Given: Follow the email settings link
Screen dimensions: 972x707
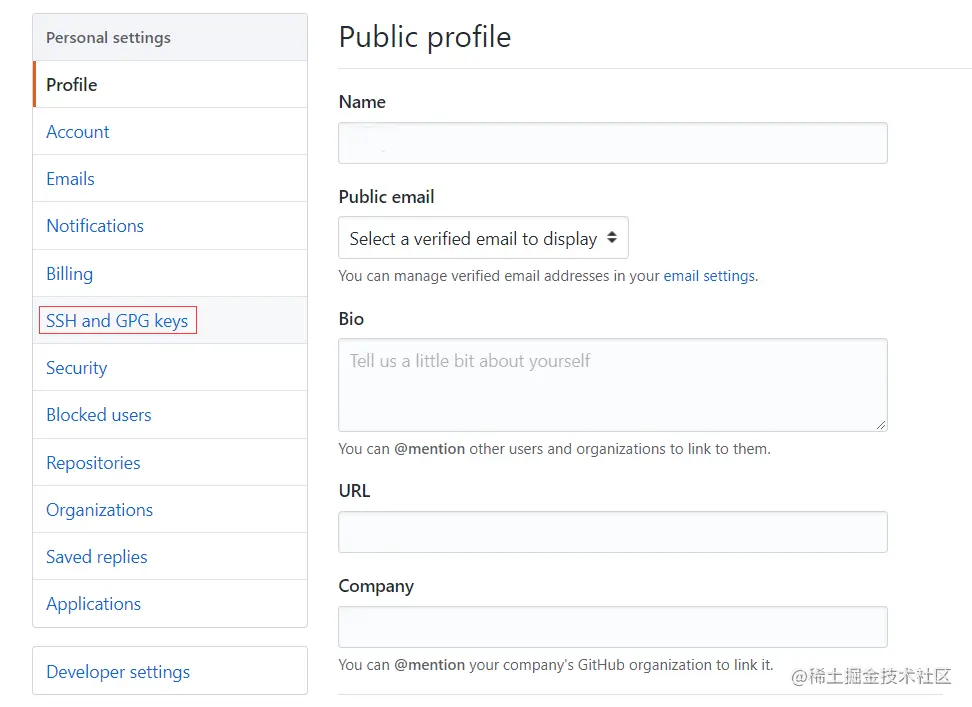Looking at the screenshot, I should point(709,276).
